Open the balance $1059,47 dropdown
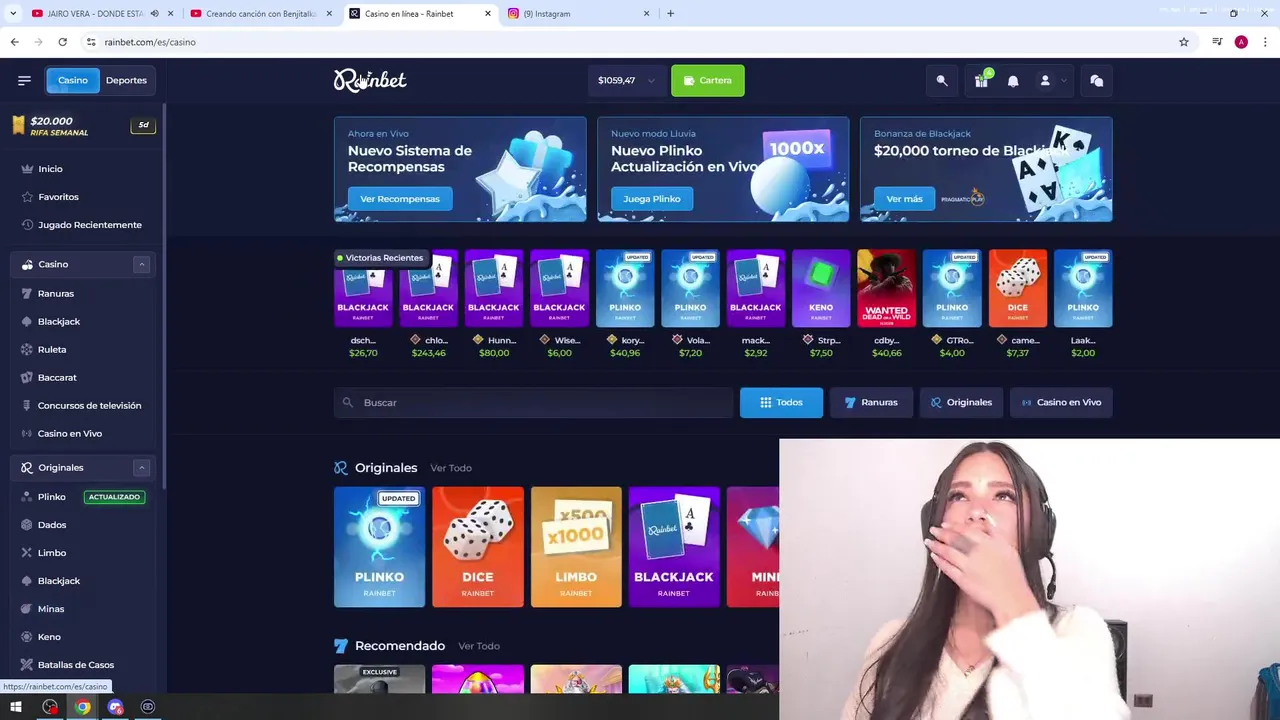1280x720 pixels. tap(626, 80)
